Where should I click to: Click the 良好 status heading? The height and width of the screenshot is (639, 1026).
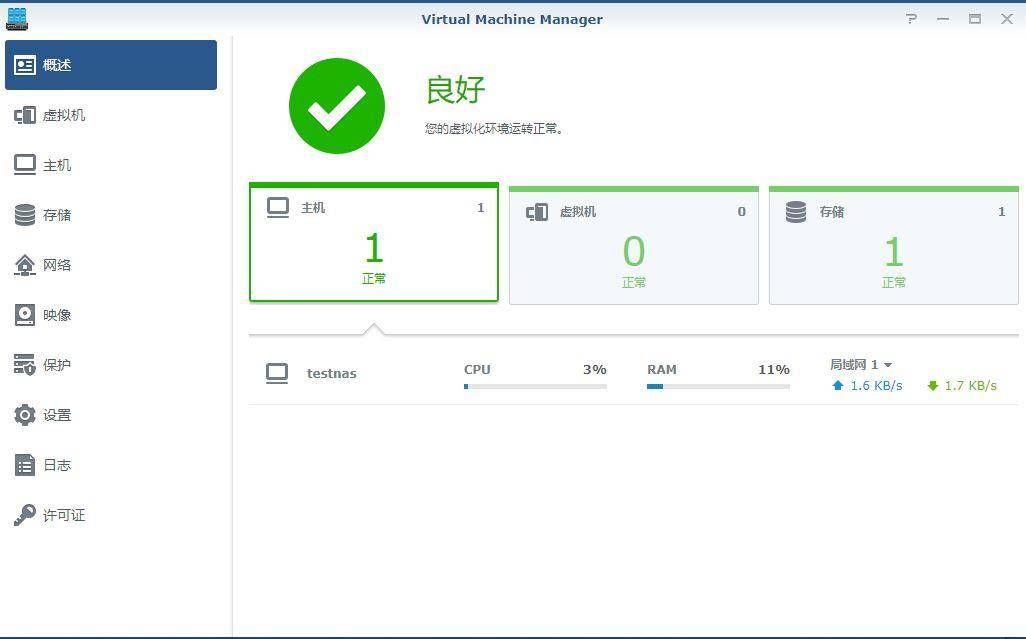point(455,90)
